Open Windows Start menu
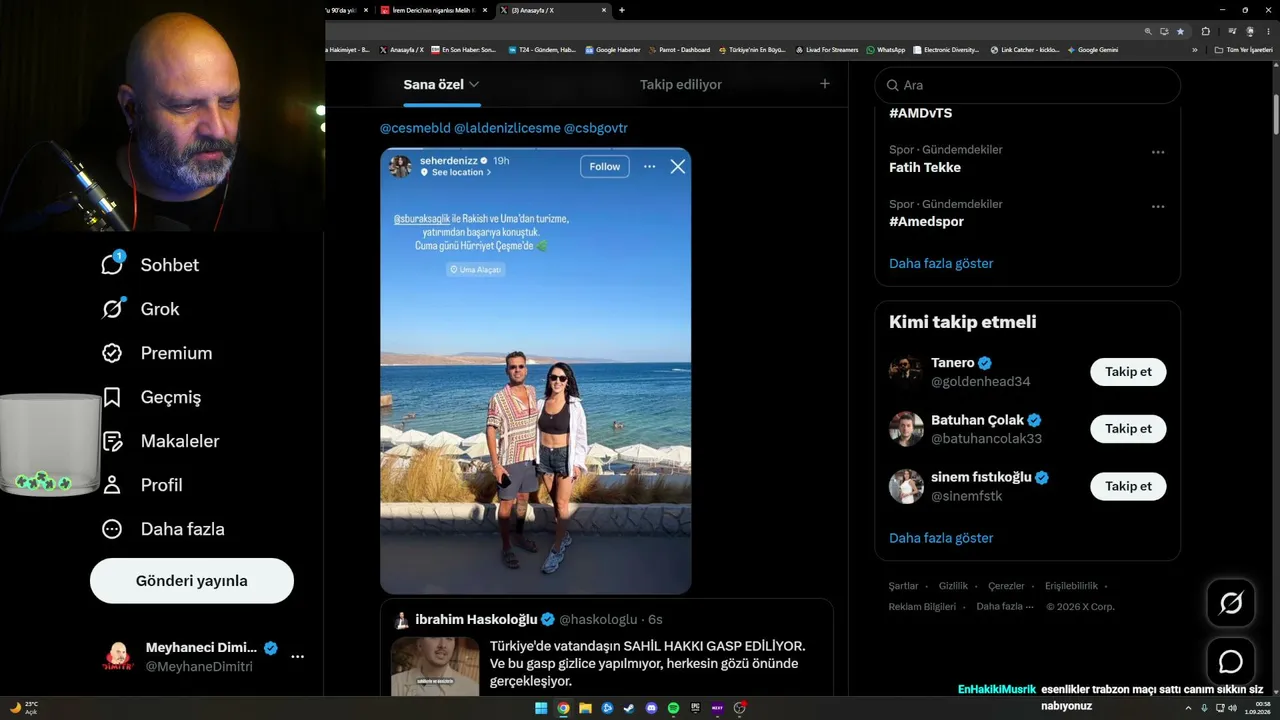Image resolution: width=1280 pixels, height=720 pixels. 541,708
